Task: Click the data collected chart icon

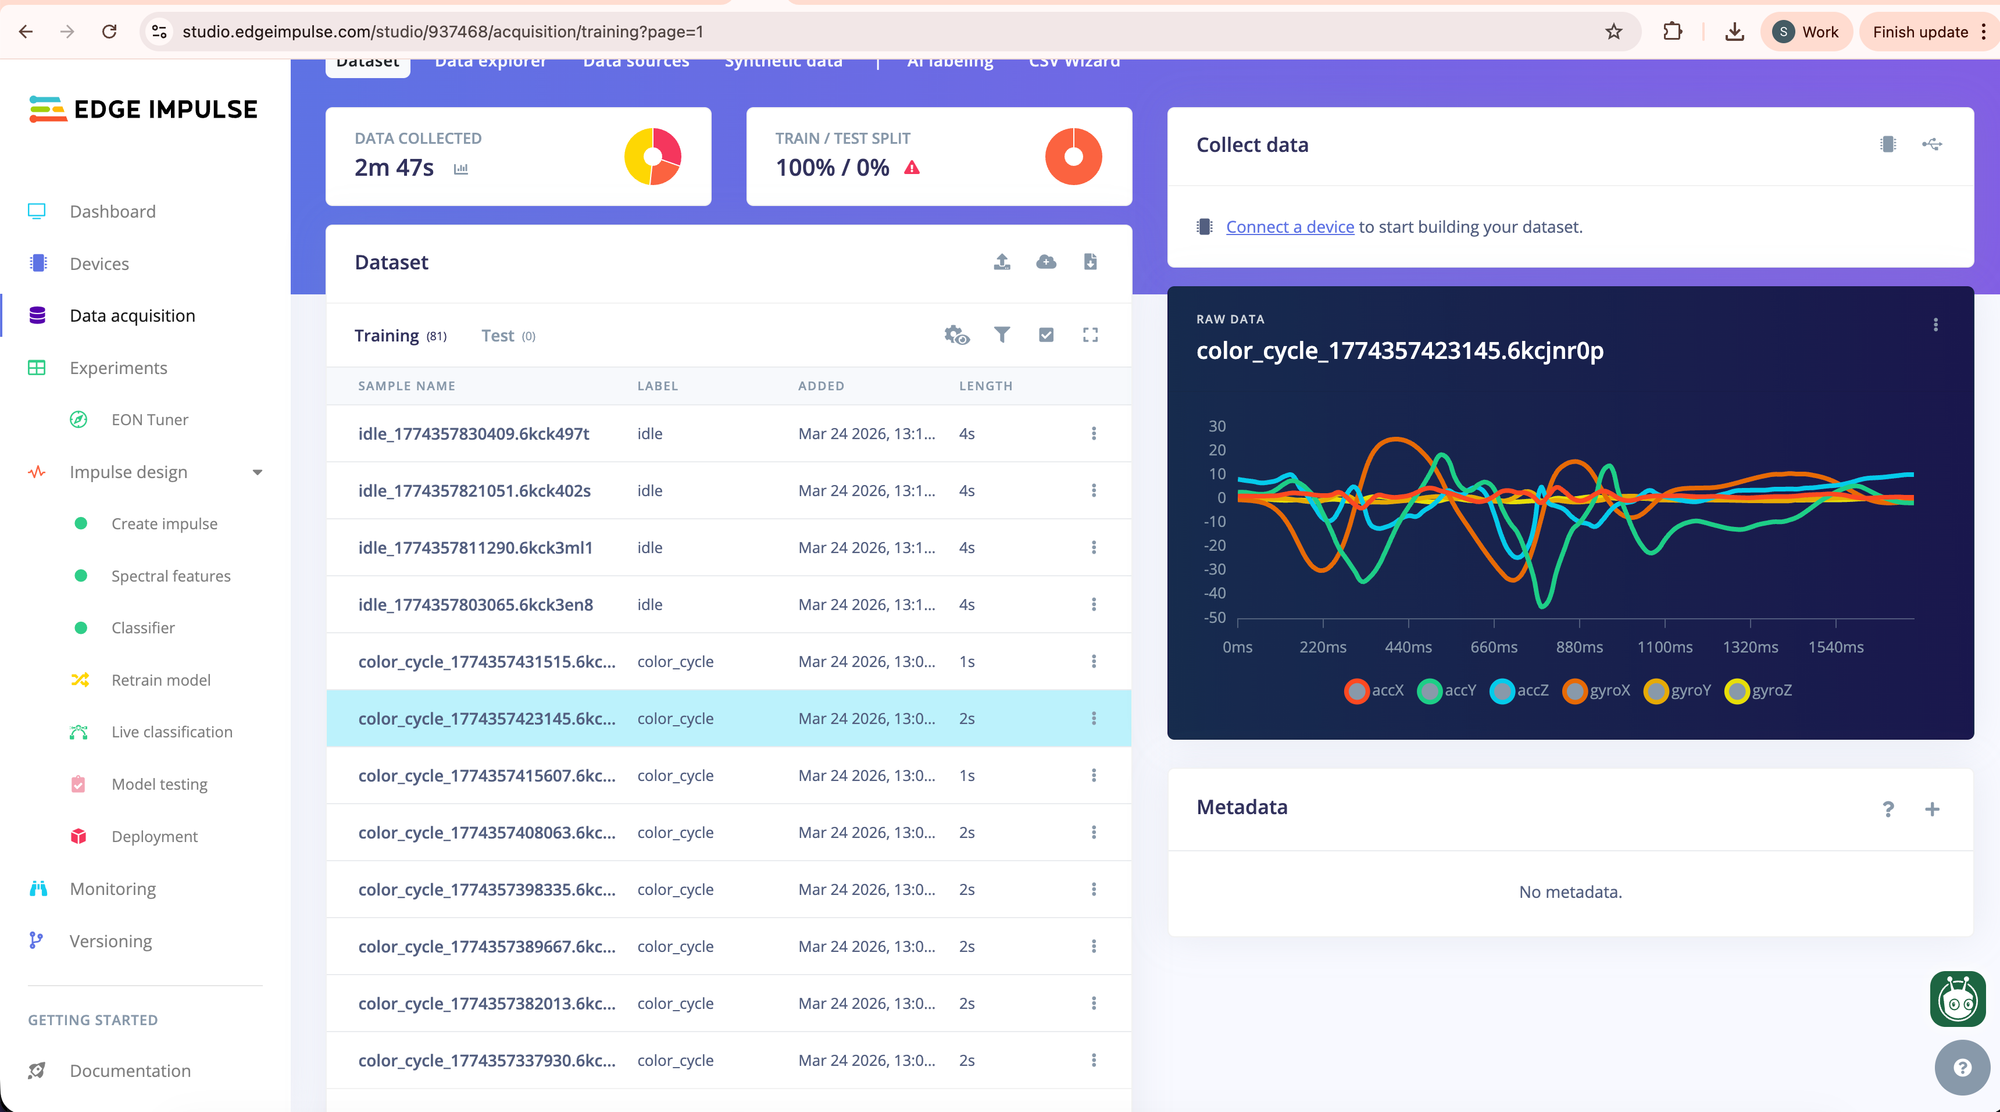Action: tap(461, 169)
